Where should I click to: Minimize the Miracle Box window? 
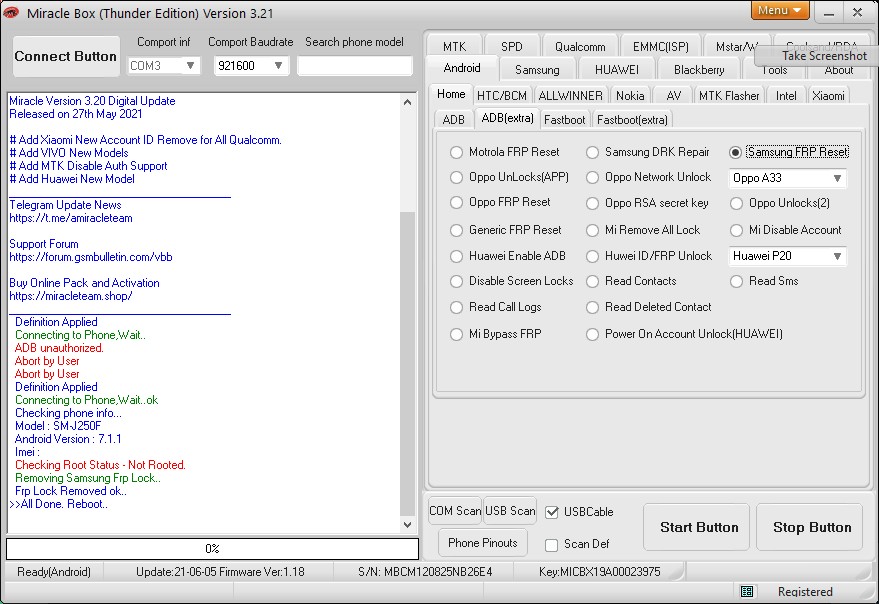click(826, 12)
